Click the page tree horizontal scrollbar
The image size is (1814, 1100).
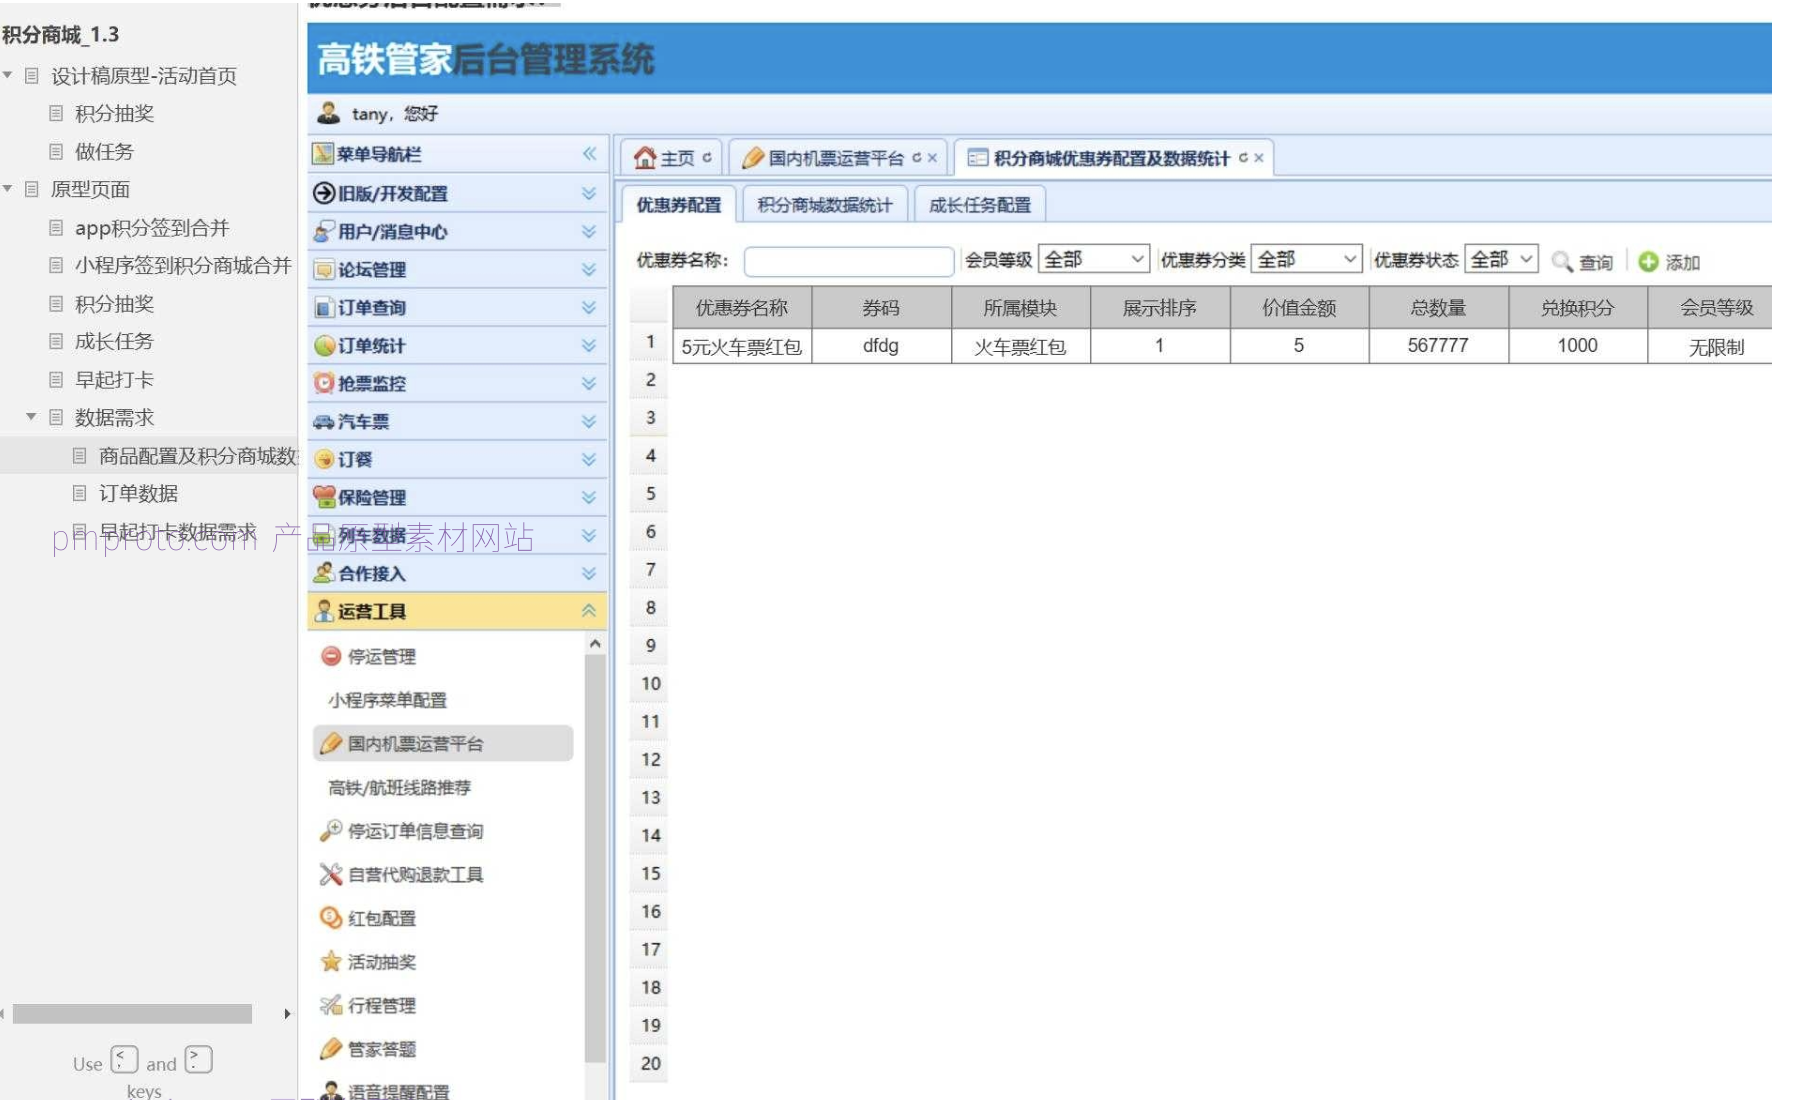click(x=132, y=1013)
